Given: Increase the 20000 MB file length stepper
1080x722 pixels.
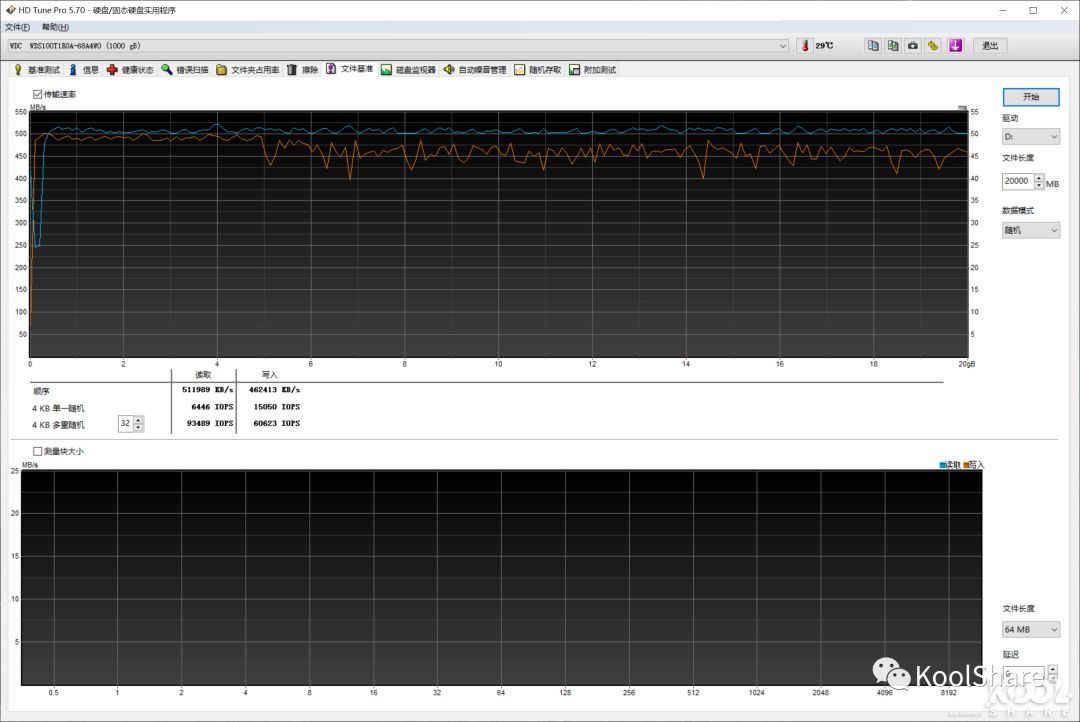Looking at the screenshot, I should 1039,178.
